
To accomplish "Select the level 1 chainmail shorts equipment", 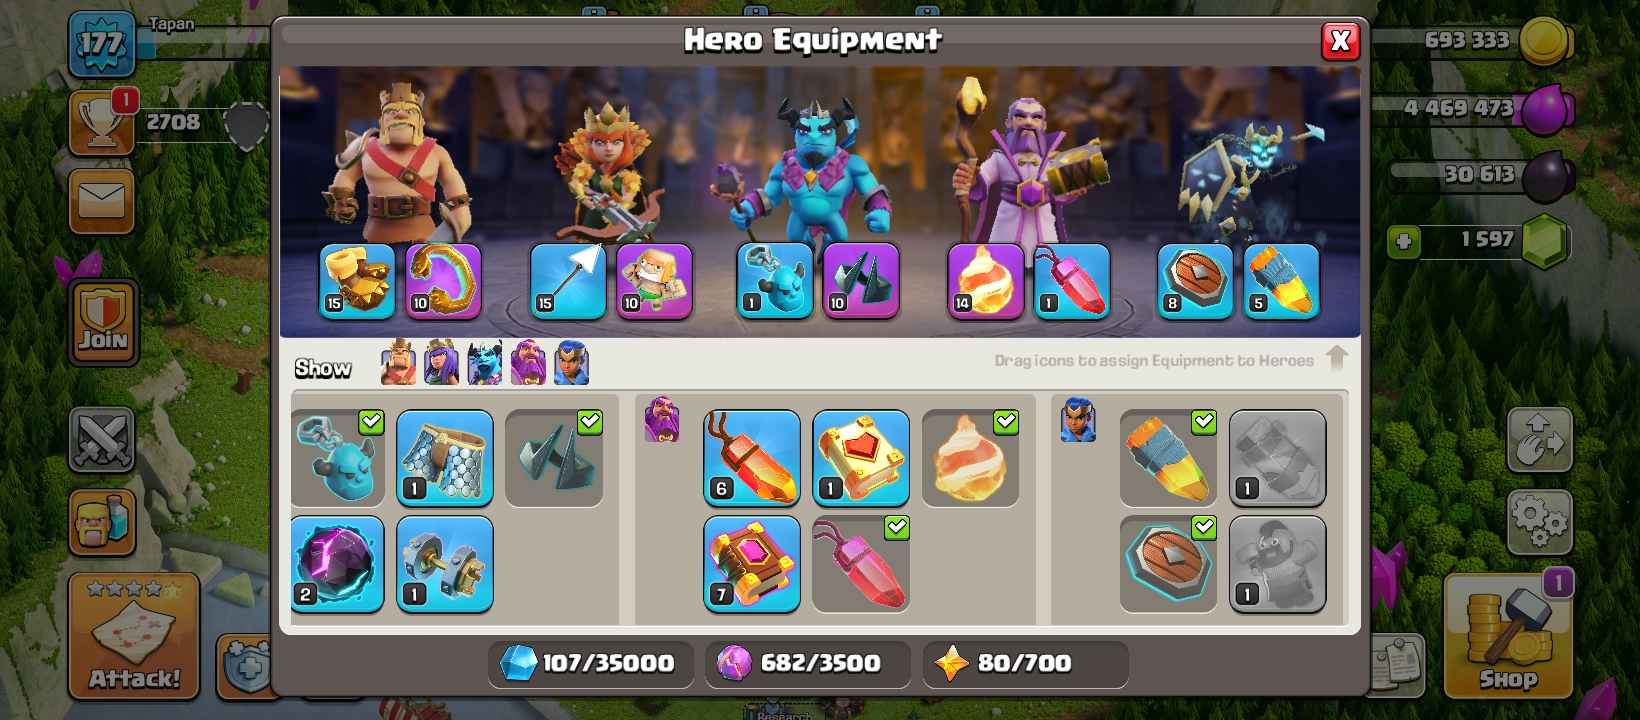I will click(x=445, y=458).
